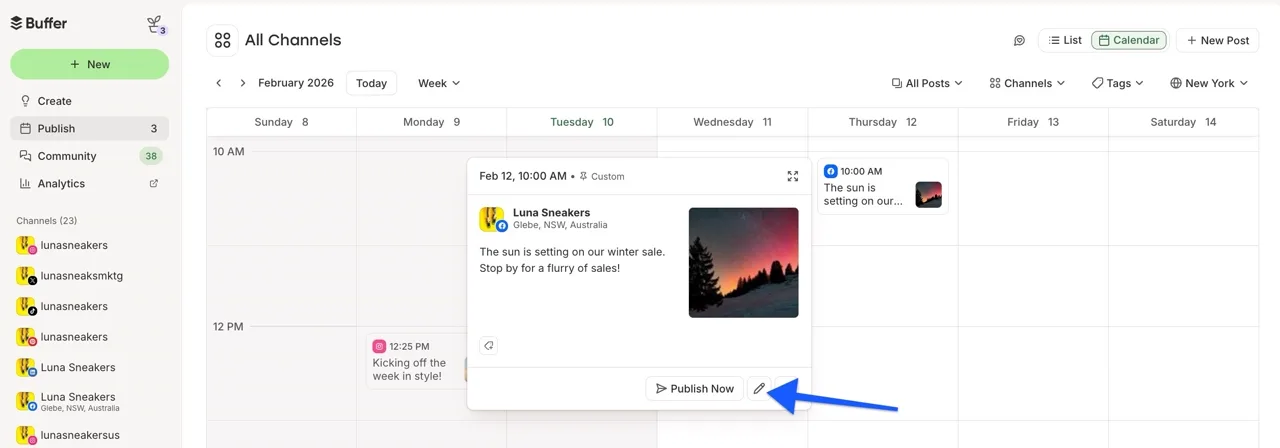Open the Thursday 10:00 AM Facebook post card

coord(883,186)
